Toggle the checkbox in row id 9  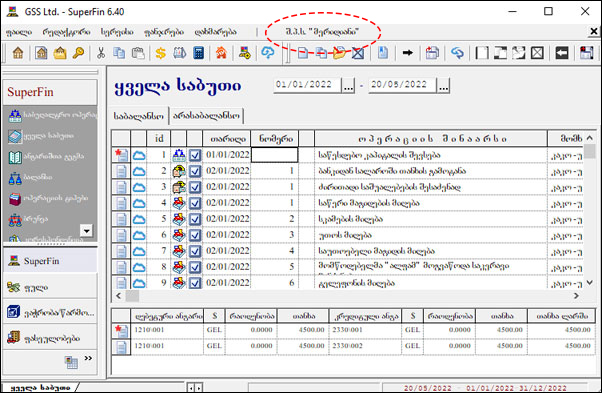tap(195, 283)
